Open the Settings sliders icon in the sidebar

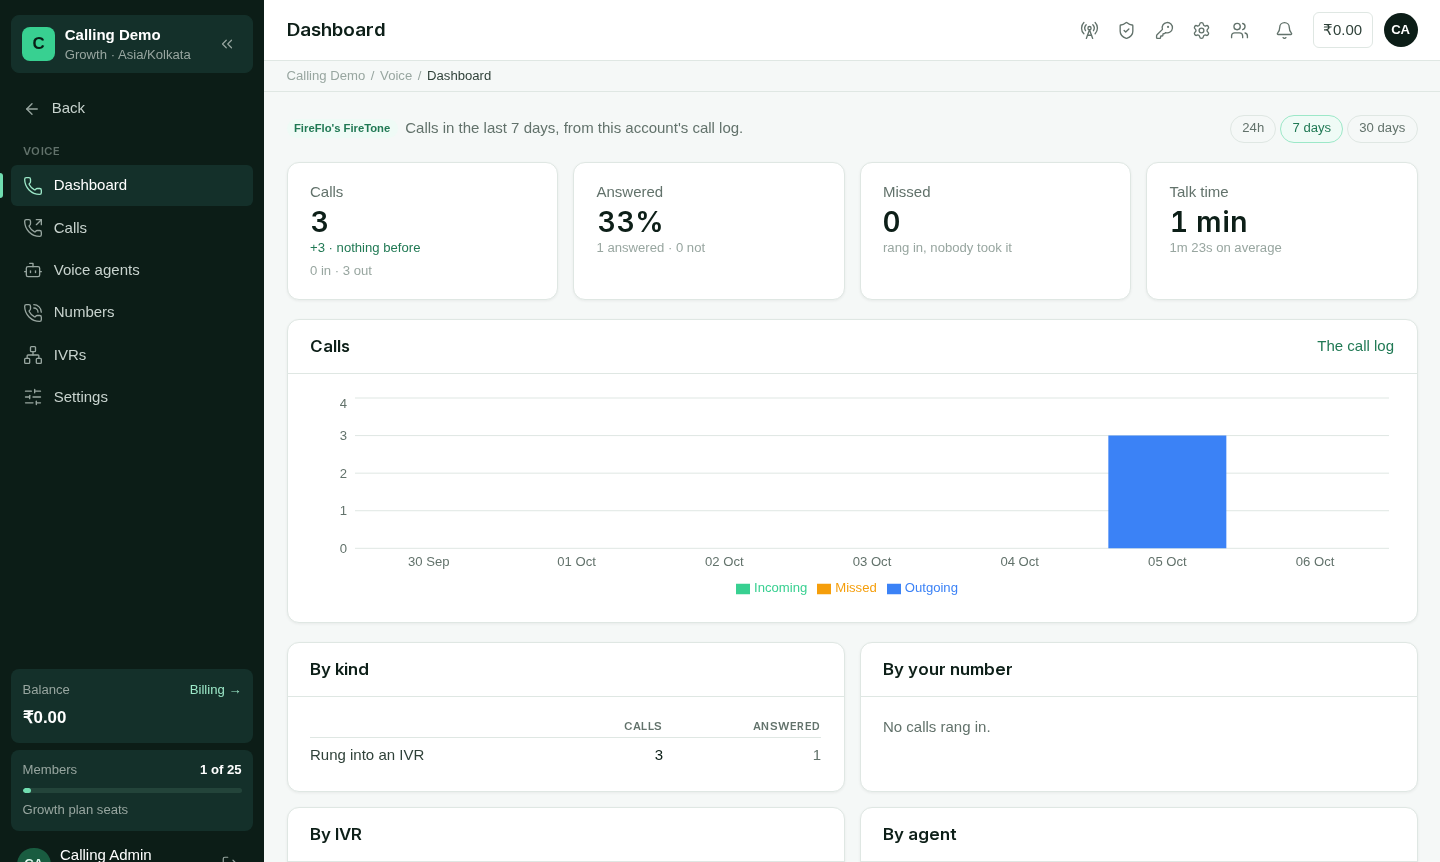click(x=33, y=397)
